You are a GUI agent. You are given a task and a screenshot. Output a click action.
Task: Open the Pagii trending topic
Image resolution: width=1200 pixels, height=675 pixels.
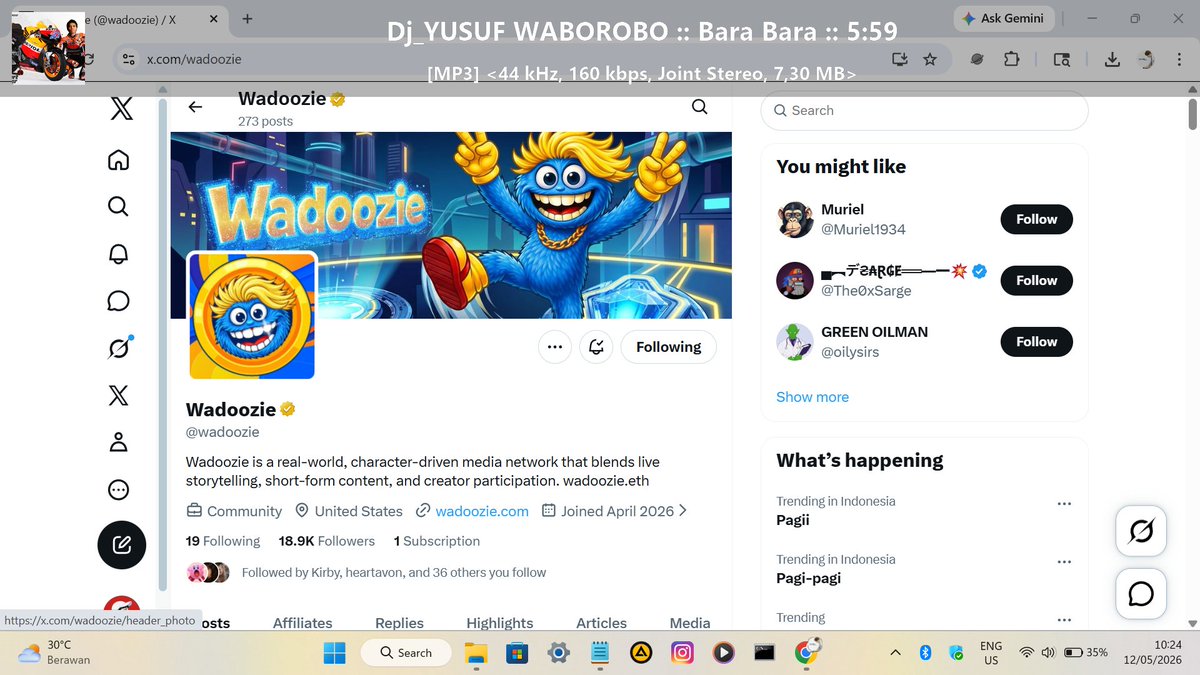coord(793,520)
